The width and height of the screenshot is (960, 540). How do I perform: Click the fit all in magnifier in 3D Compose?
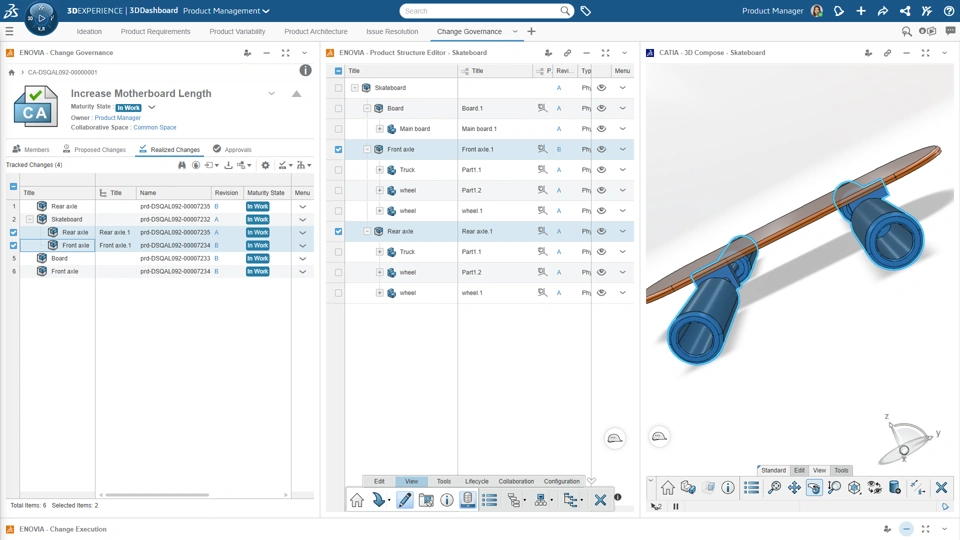tap(774, 487)
